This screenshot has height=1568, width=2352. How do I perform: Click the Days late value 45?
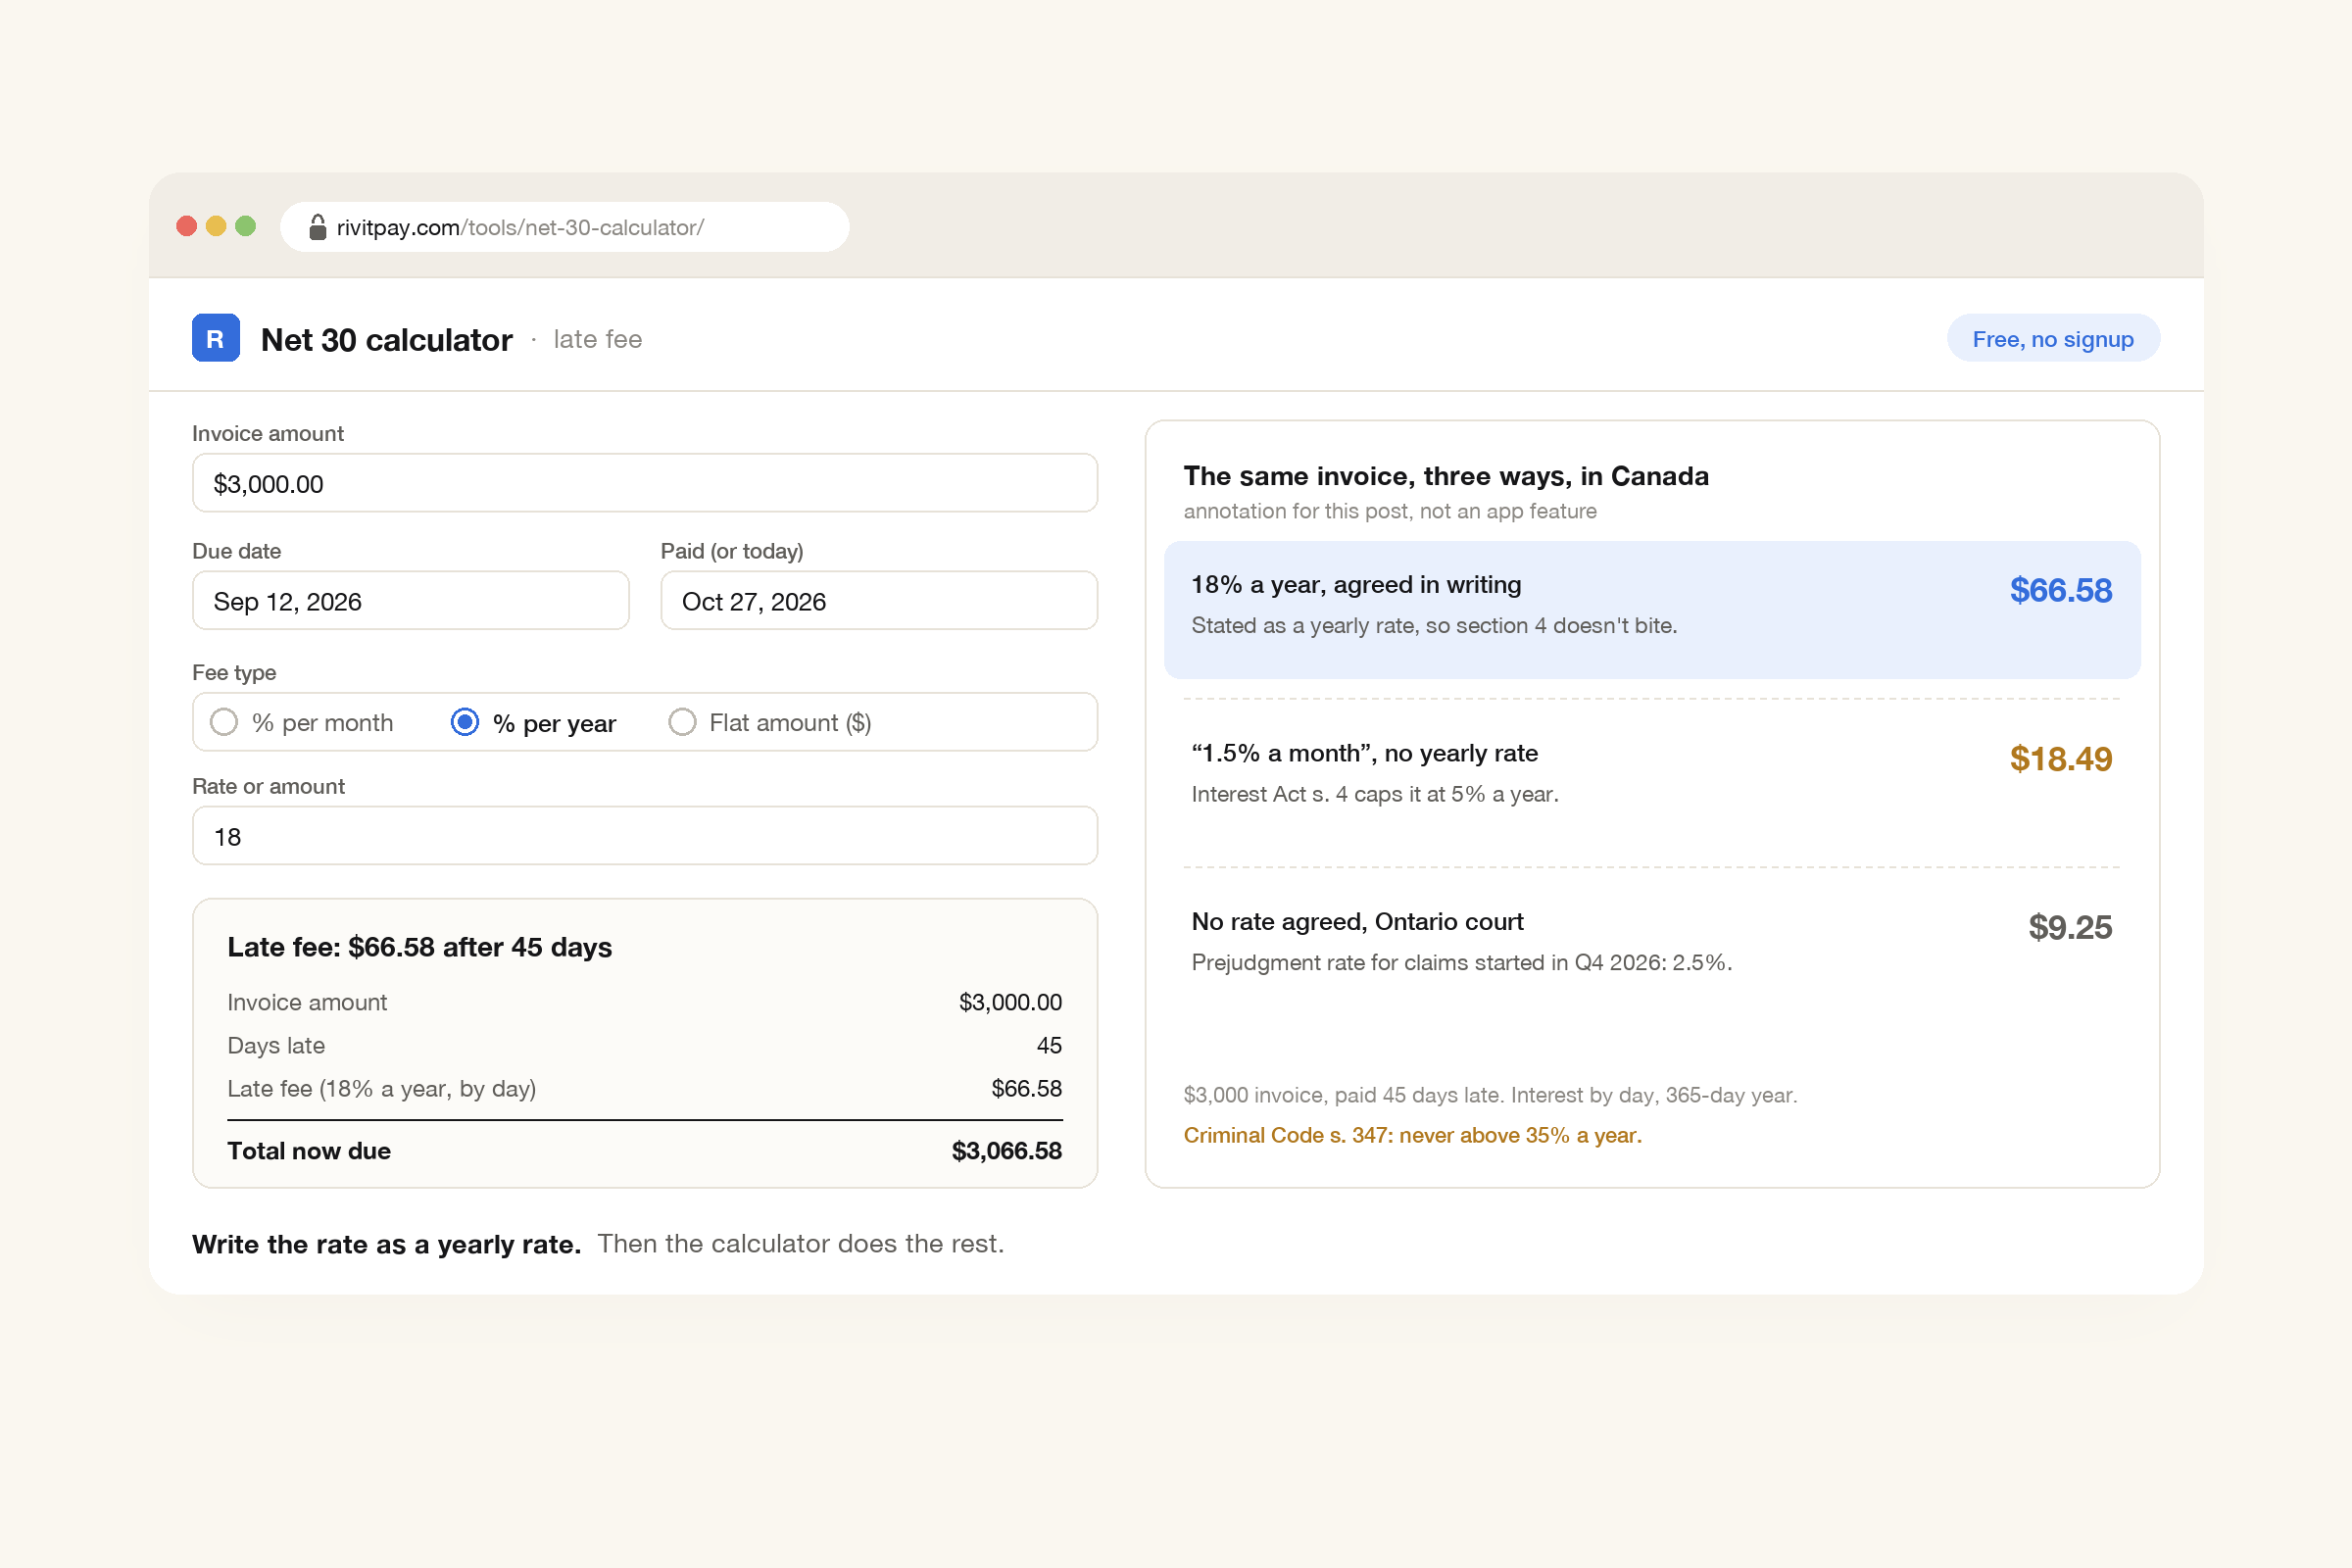(1049, 1045)
